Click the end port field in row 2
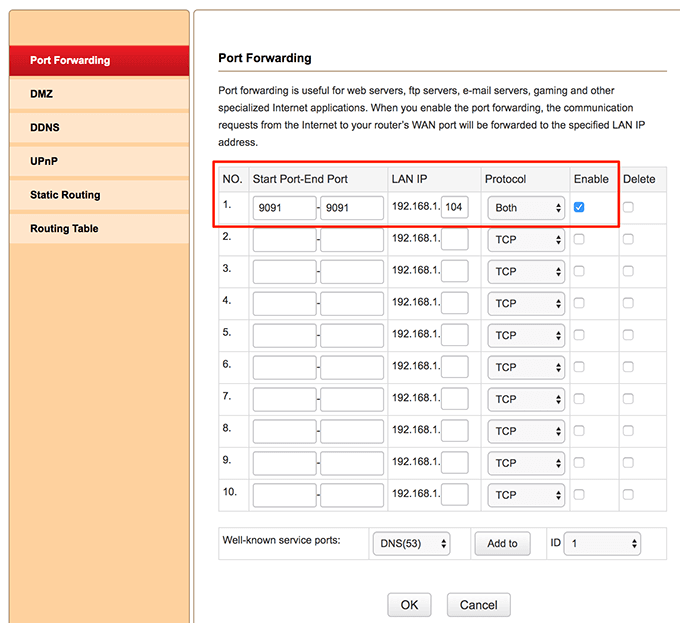Image resolution: width=680 pixels, height=623 pixels. click(x=352, y=240)
